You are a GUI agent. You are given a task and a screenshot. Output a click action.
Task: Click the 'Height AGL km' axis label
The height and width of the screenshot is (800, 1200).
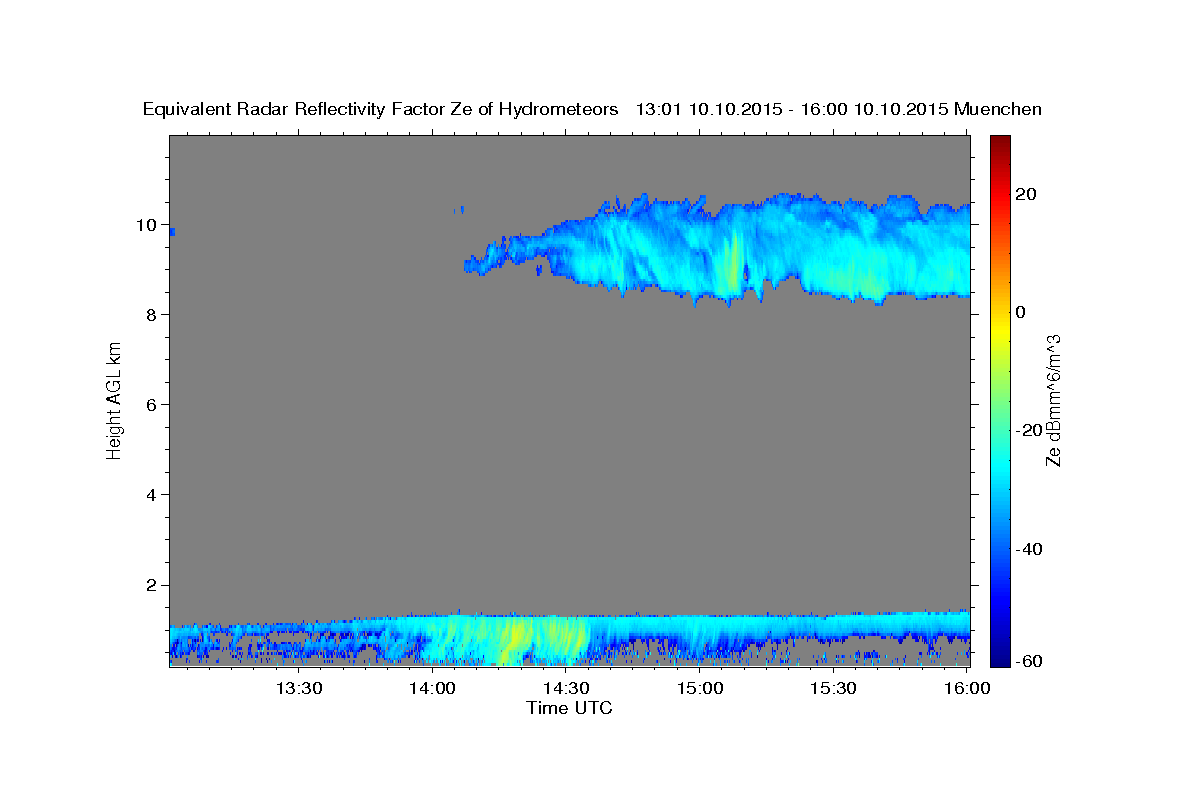(x=114, y=400)
